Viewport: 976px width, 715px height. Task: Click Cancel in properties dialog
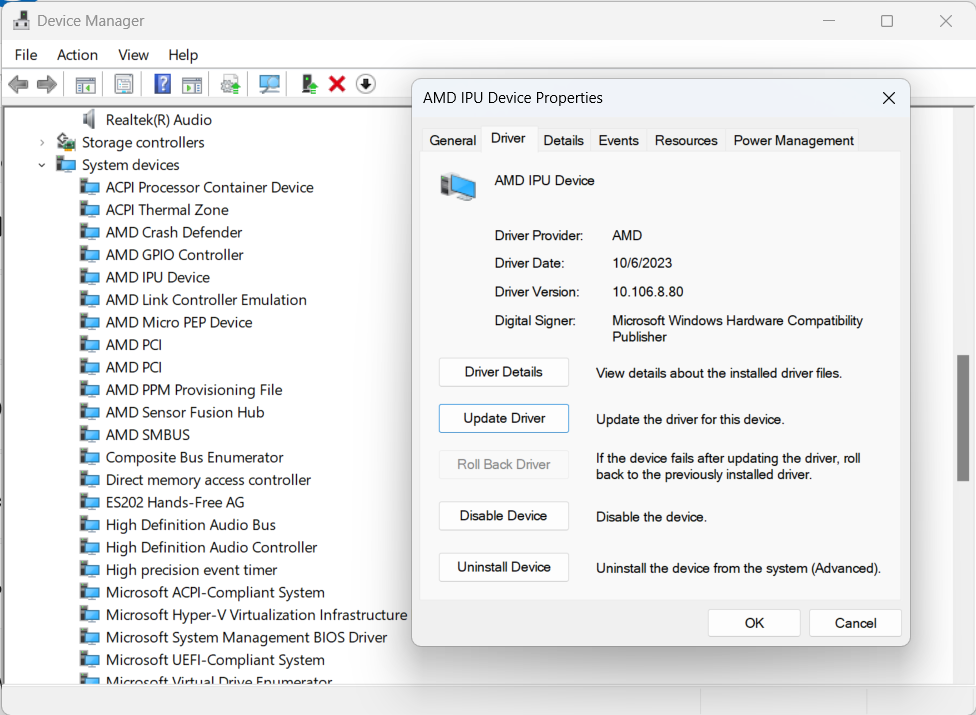[x=855, y=623]
